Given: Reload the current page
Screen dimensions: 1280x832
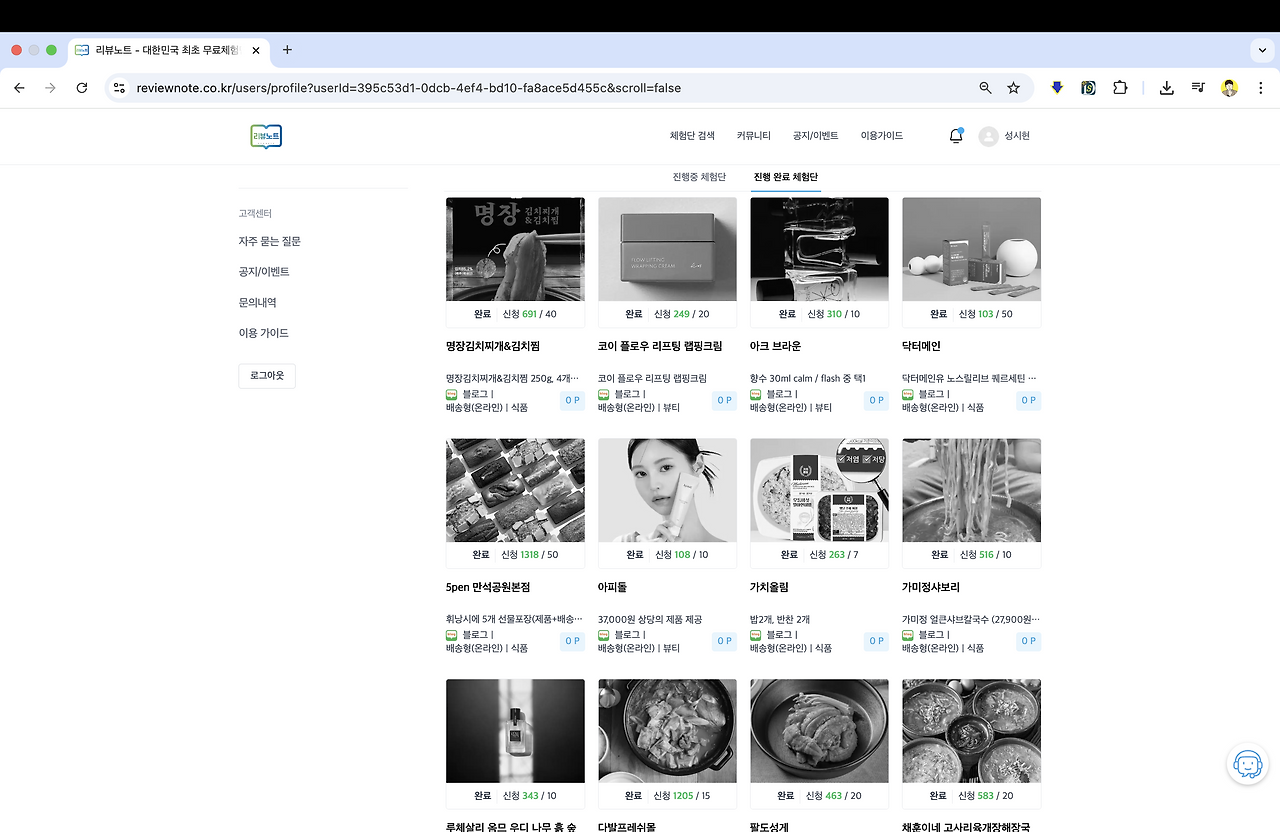Looking at the screenshot, I should pyautogui.click(x=82, y=88).
